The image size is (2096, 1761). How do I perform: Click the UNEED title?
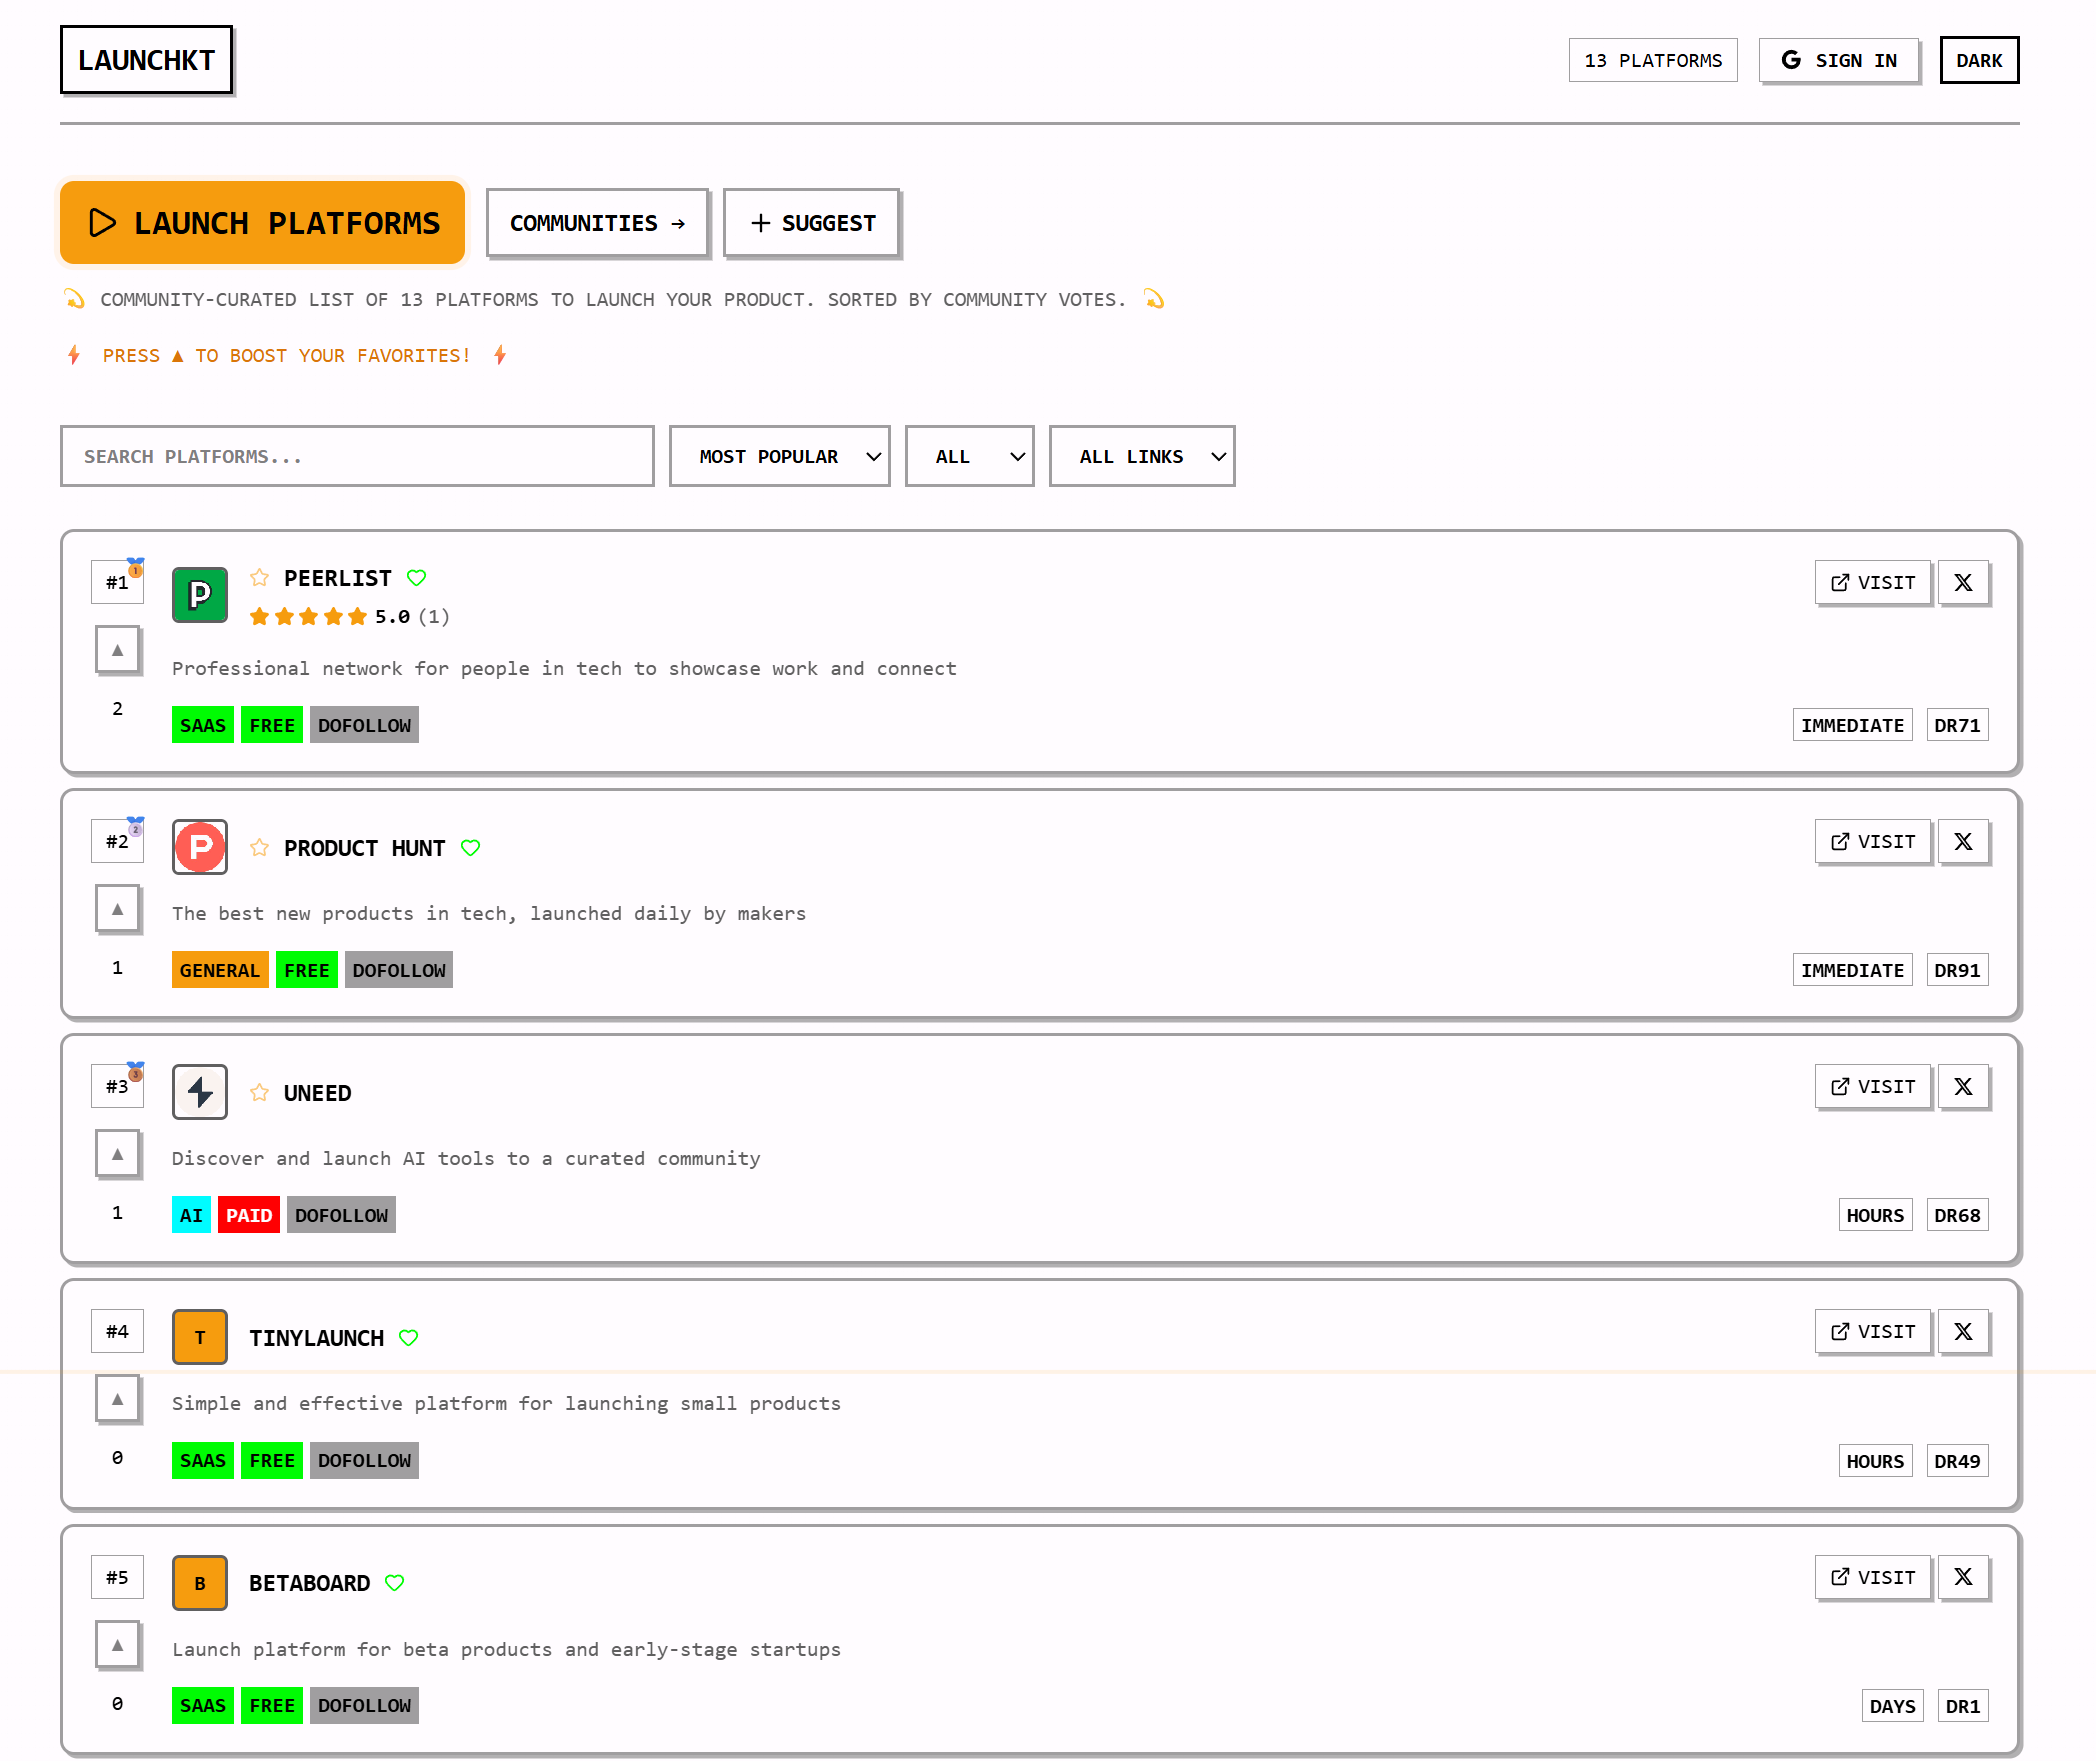tap(317, 1093)
